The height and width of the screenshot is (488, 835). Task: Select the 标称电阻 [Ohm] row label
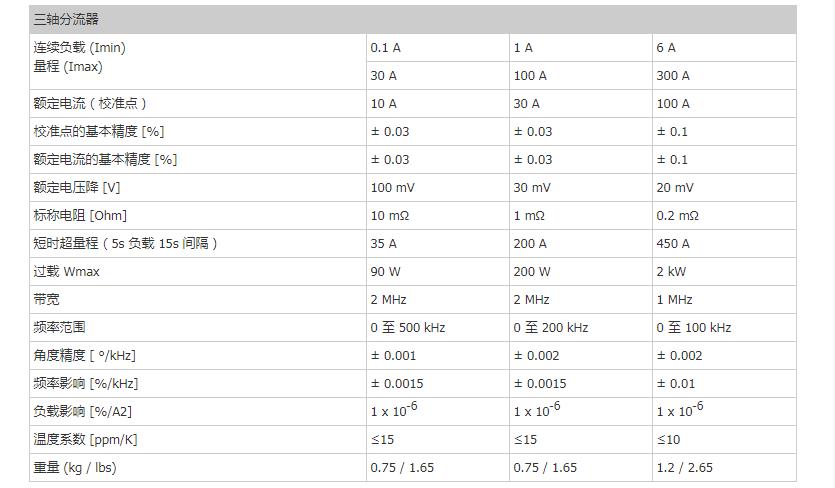point(80,215)
